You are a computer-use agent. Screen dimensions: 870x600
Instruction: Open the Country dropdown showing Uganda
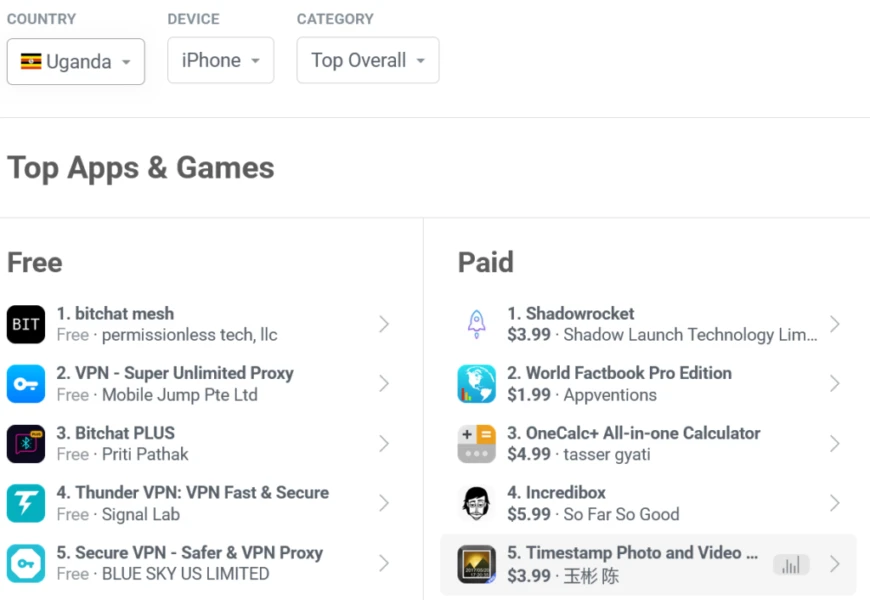[x=75, y=61]
